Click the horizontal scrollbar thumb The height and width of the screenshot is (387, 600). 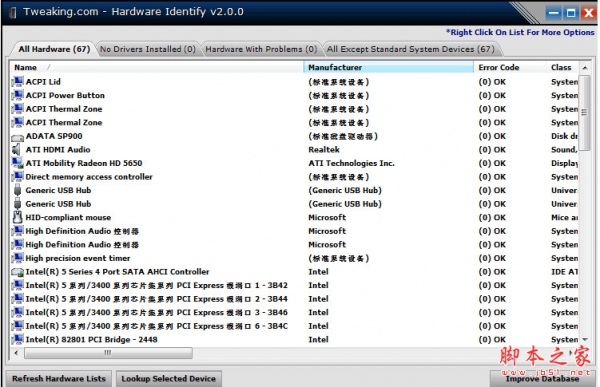108,353
